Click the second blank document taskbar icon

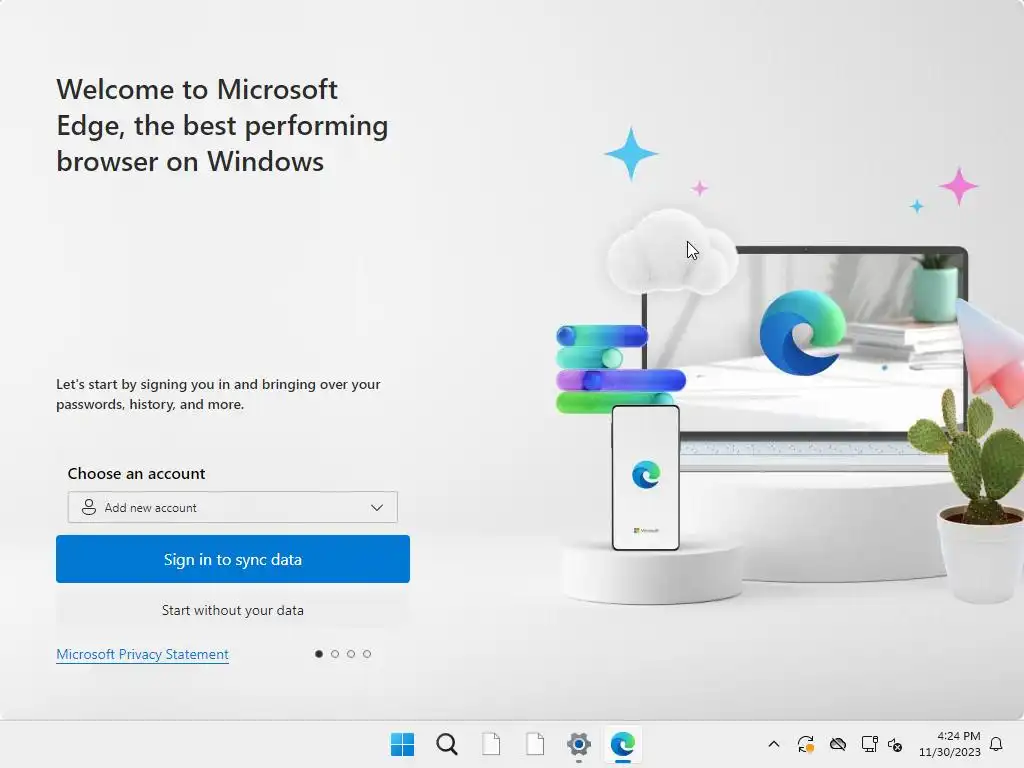coord(535,744)
